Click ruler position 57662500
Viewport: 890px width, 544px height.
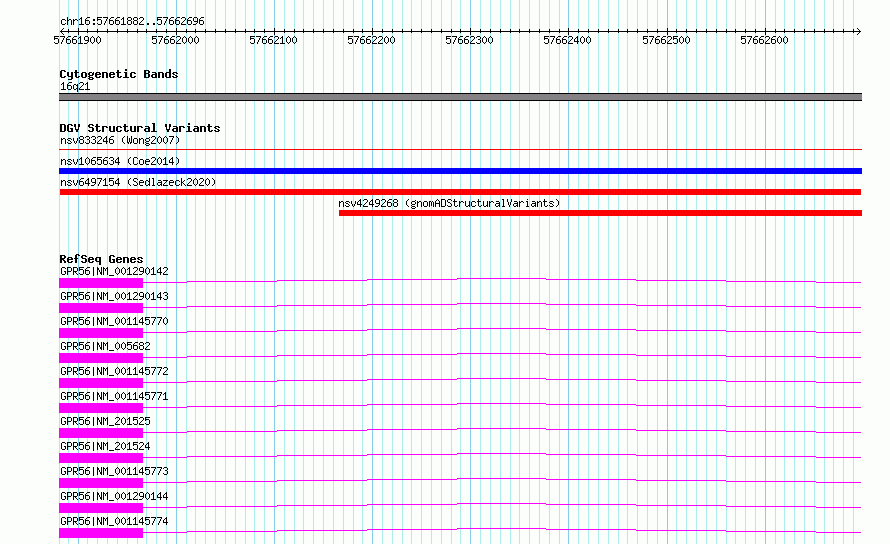coord(666,40)
